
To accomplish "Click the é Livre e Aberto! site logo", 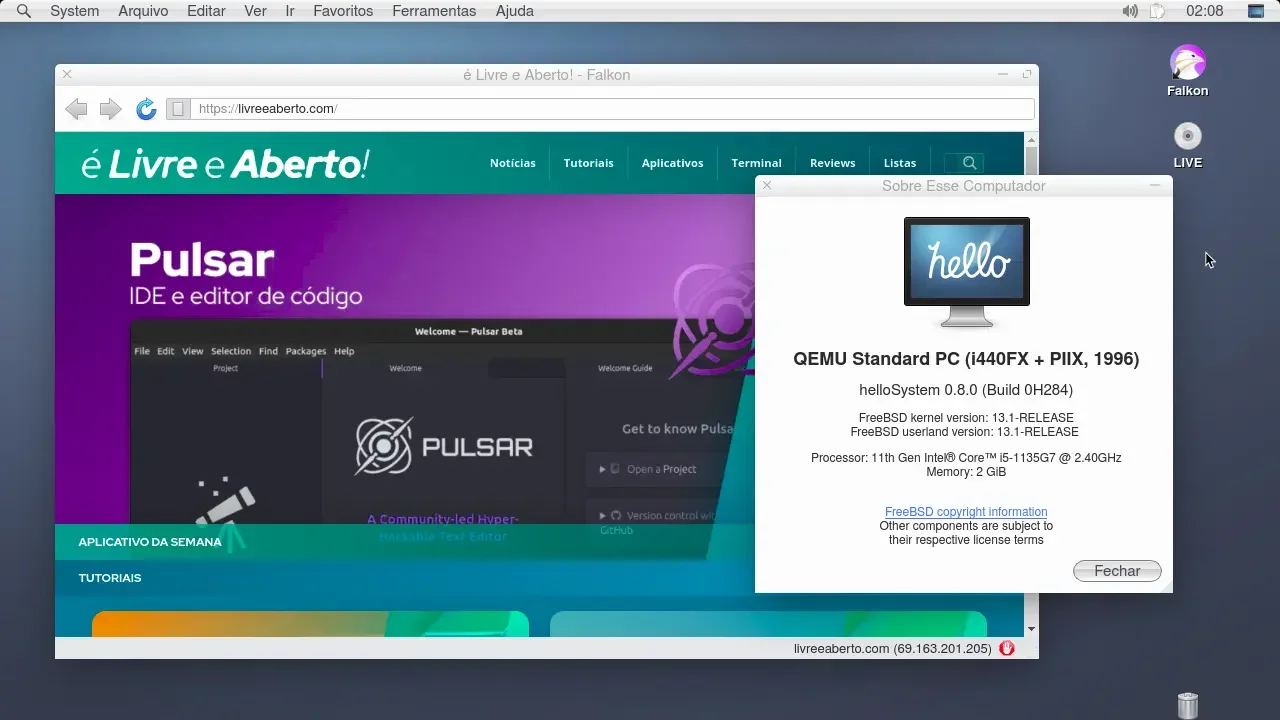I will 226,164.
